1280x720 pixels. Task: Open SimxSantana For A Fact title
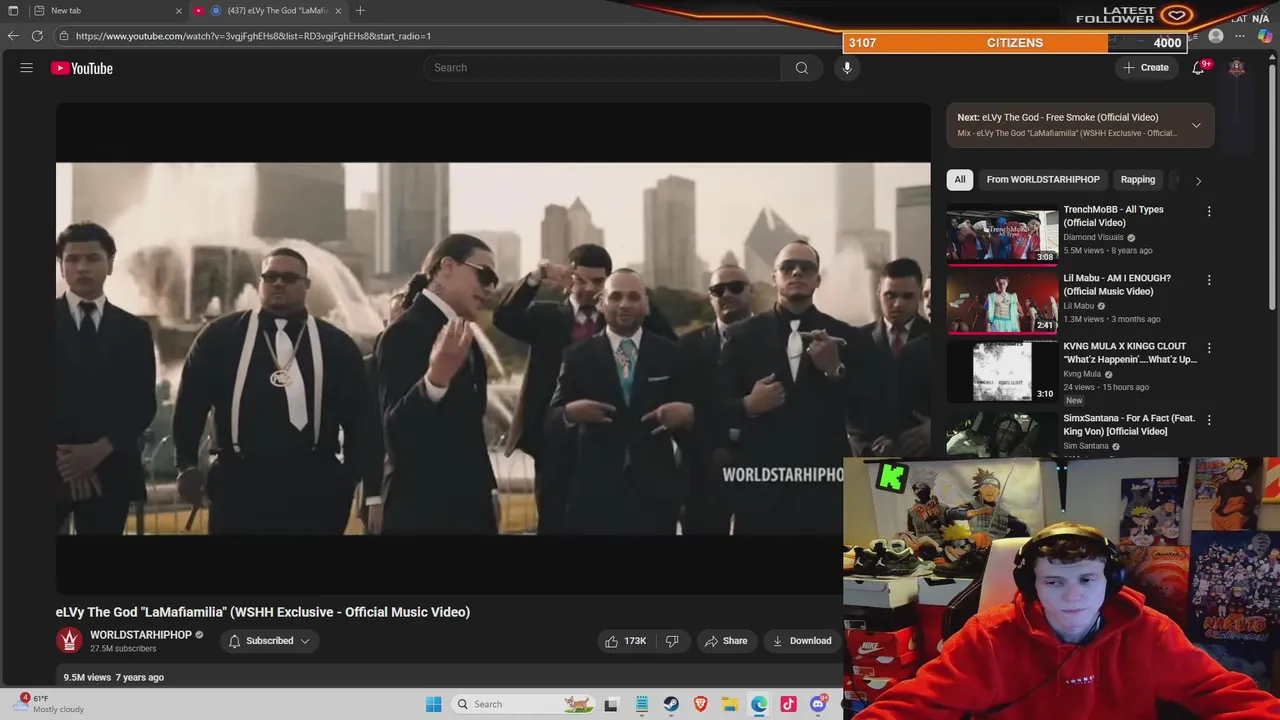(1129, 425)
